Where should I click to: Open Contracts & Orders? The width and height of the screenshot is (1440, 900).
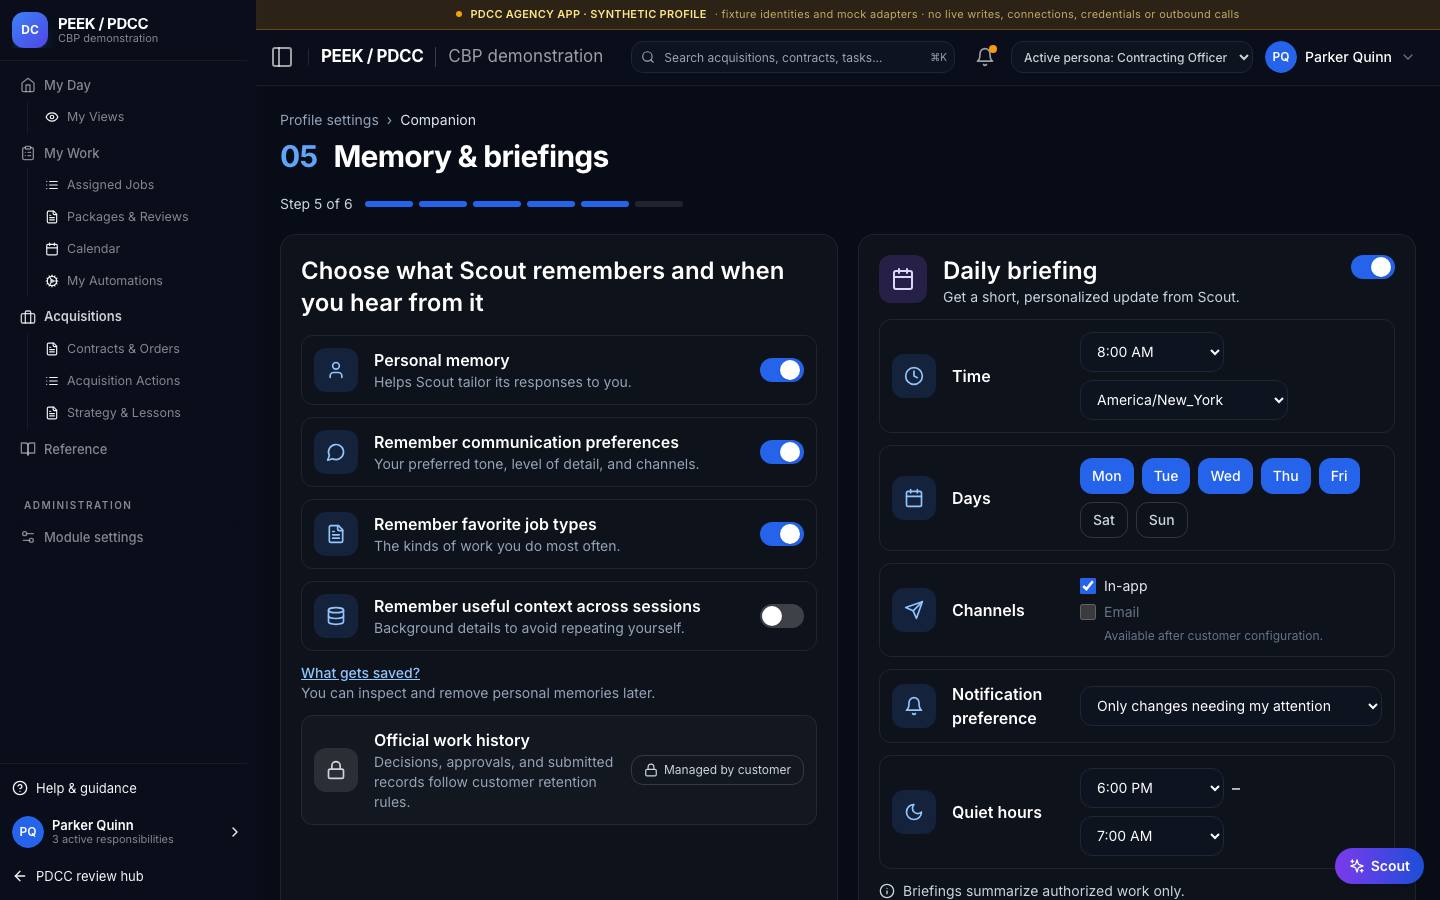tap(123, 349)
